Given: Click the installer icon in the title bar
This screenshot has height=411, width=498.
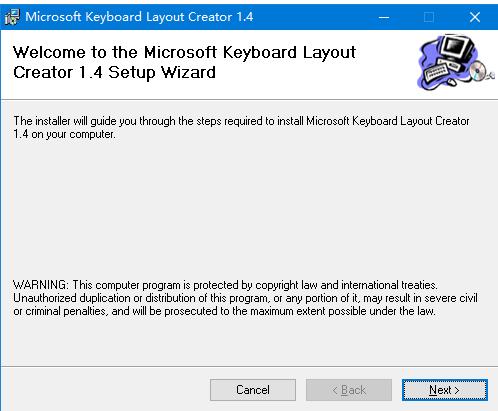Looking at the screenshot, I should click(12, 17).
